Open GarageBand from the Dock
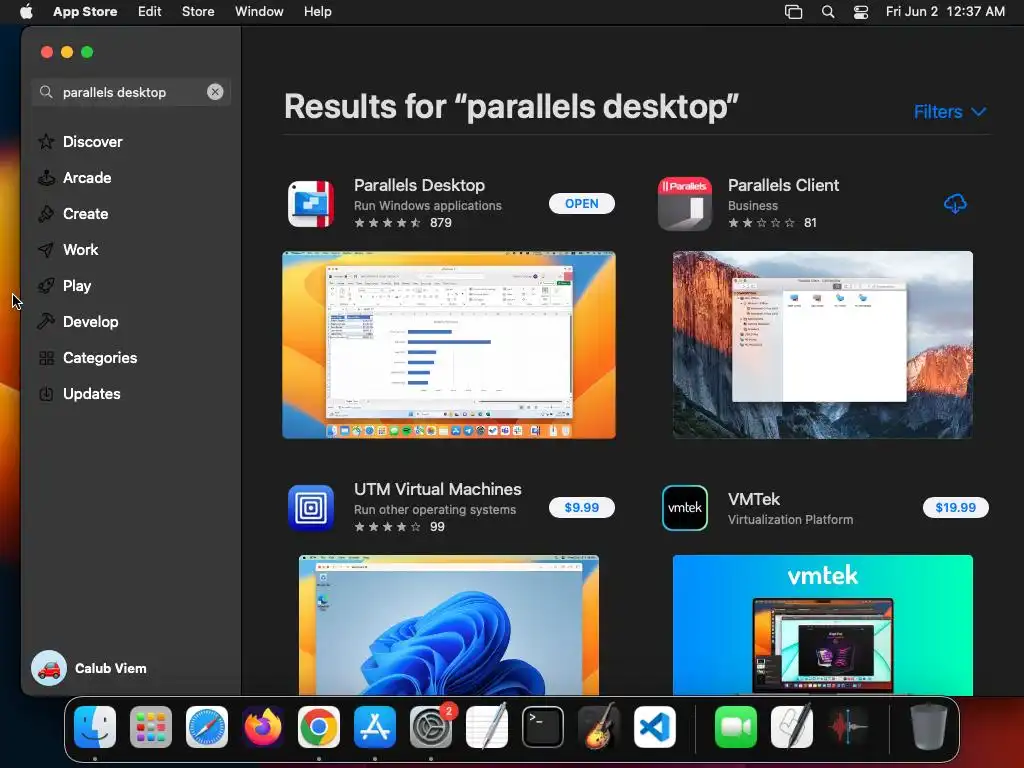 [x=599, y=726]
